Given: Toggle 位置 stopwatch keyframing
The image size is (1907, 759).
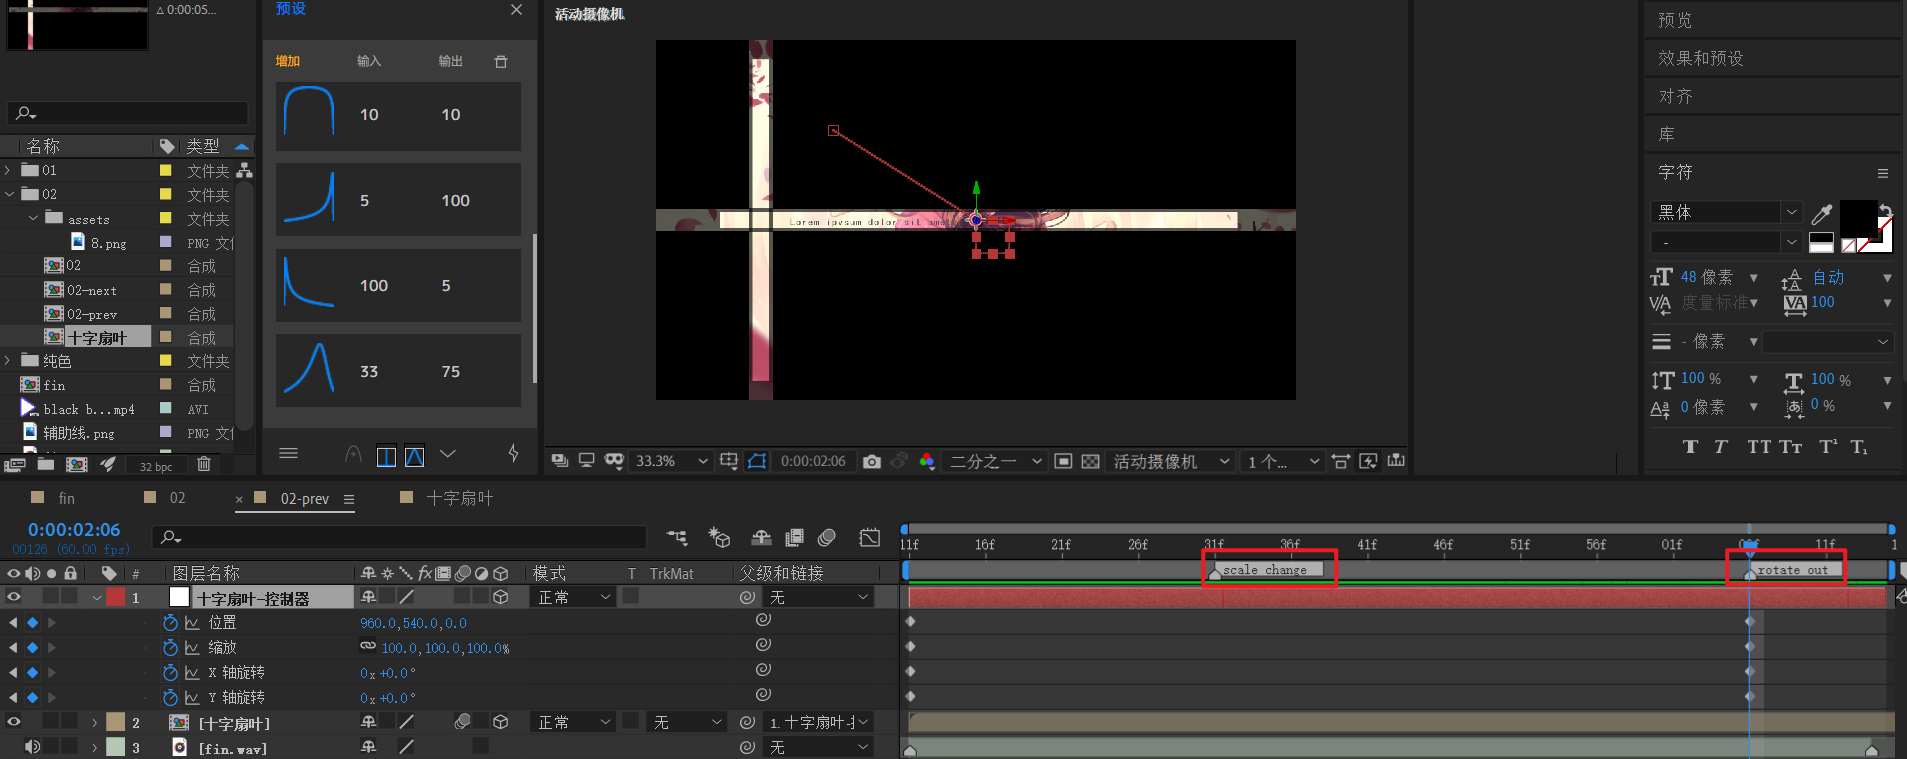Looking at the screenshot, I should (x=170, y=622).
